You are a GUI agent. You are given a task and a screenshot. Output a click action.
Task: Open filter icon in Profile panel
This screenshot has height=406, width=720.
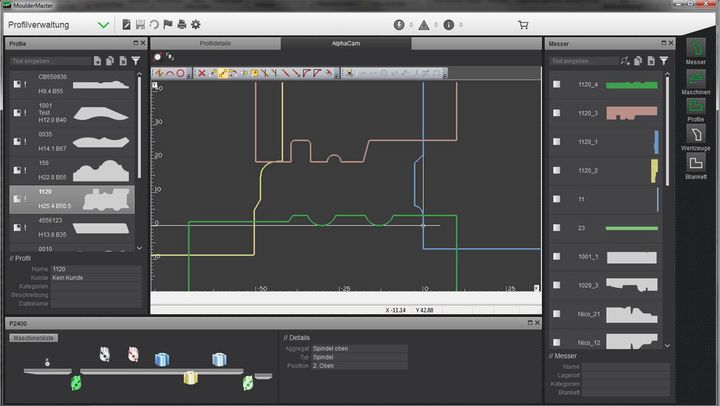(136, 61)
